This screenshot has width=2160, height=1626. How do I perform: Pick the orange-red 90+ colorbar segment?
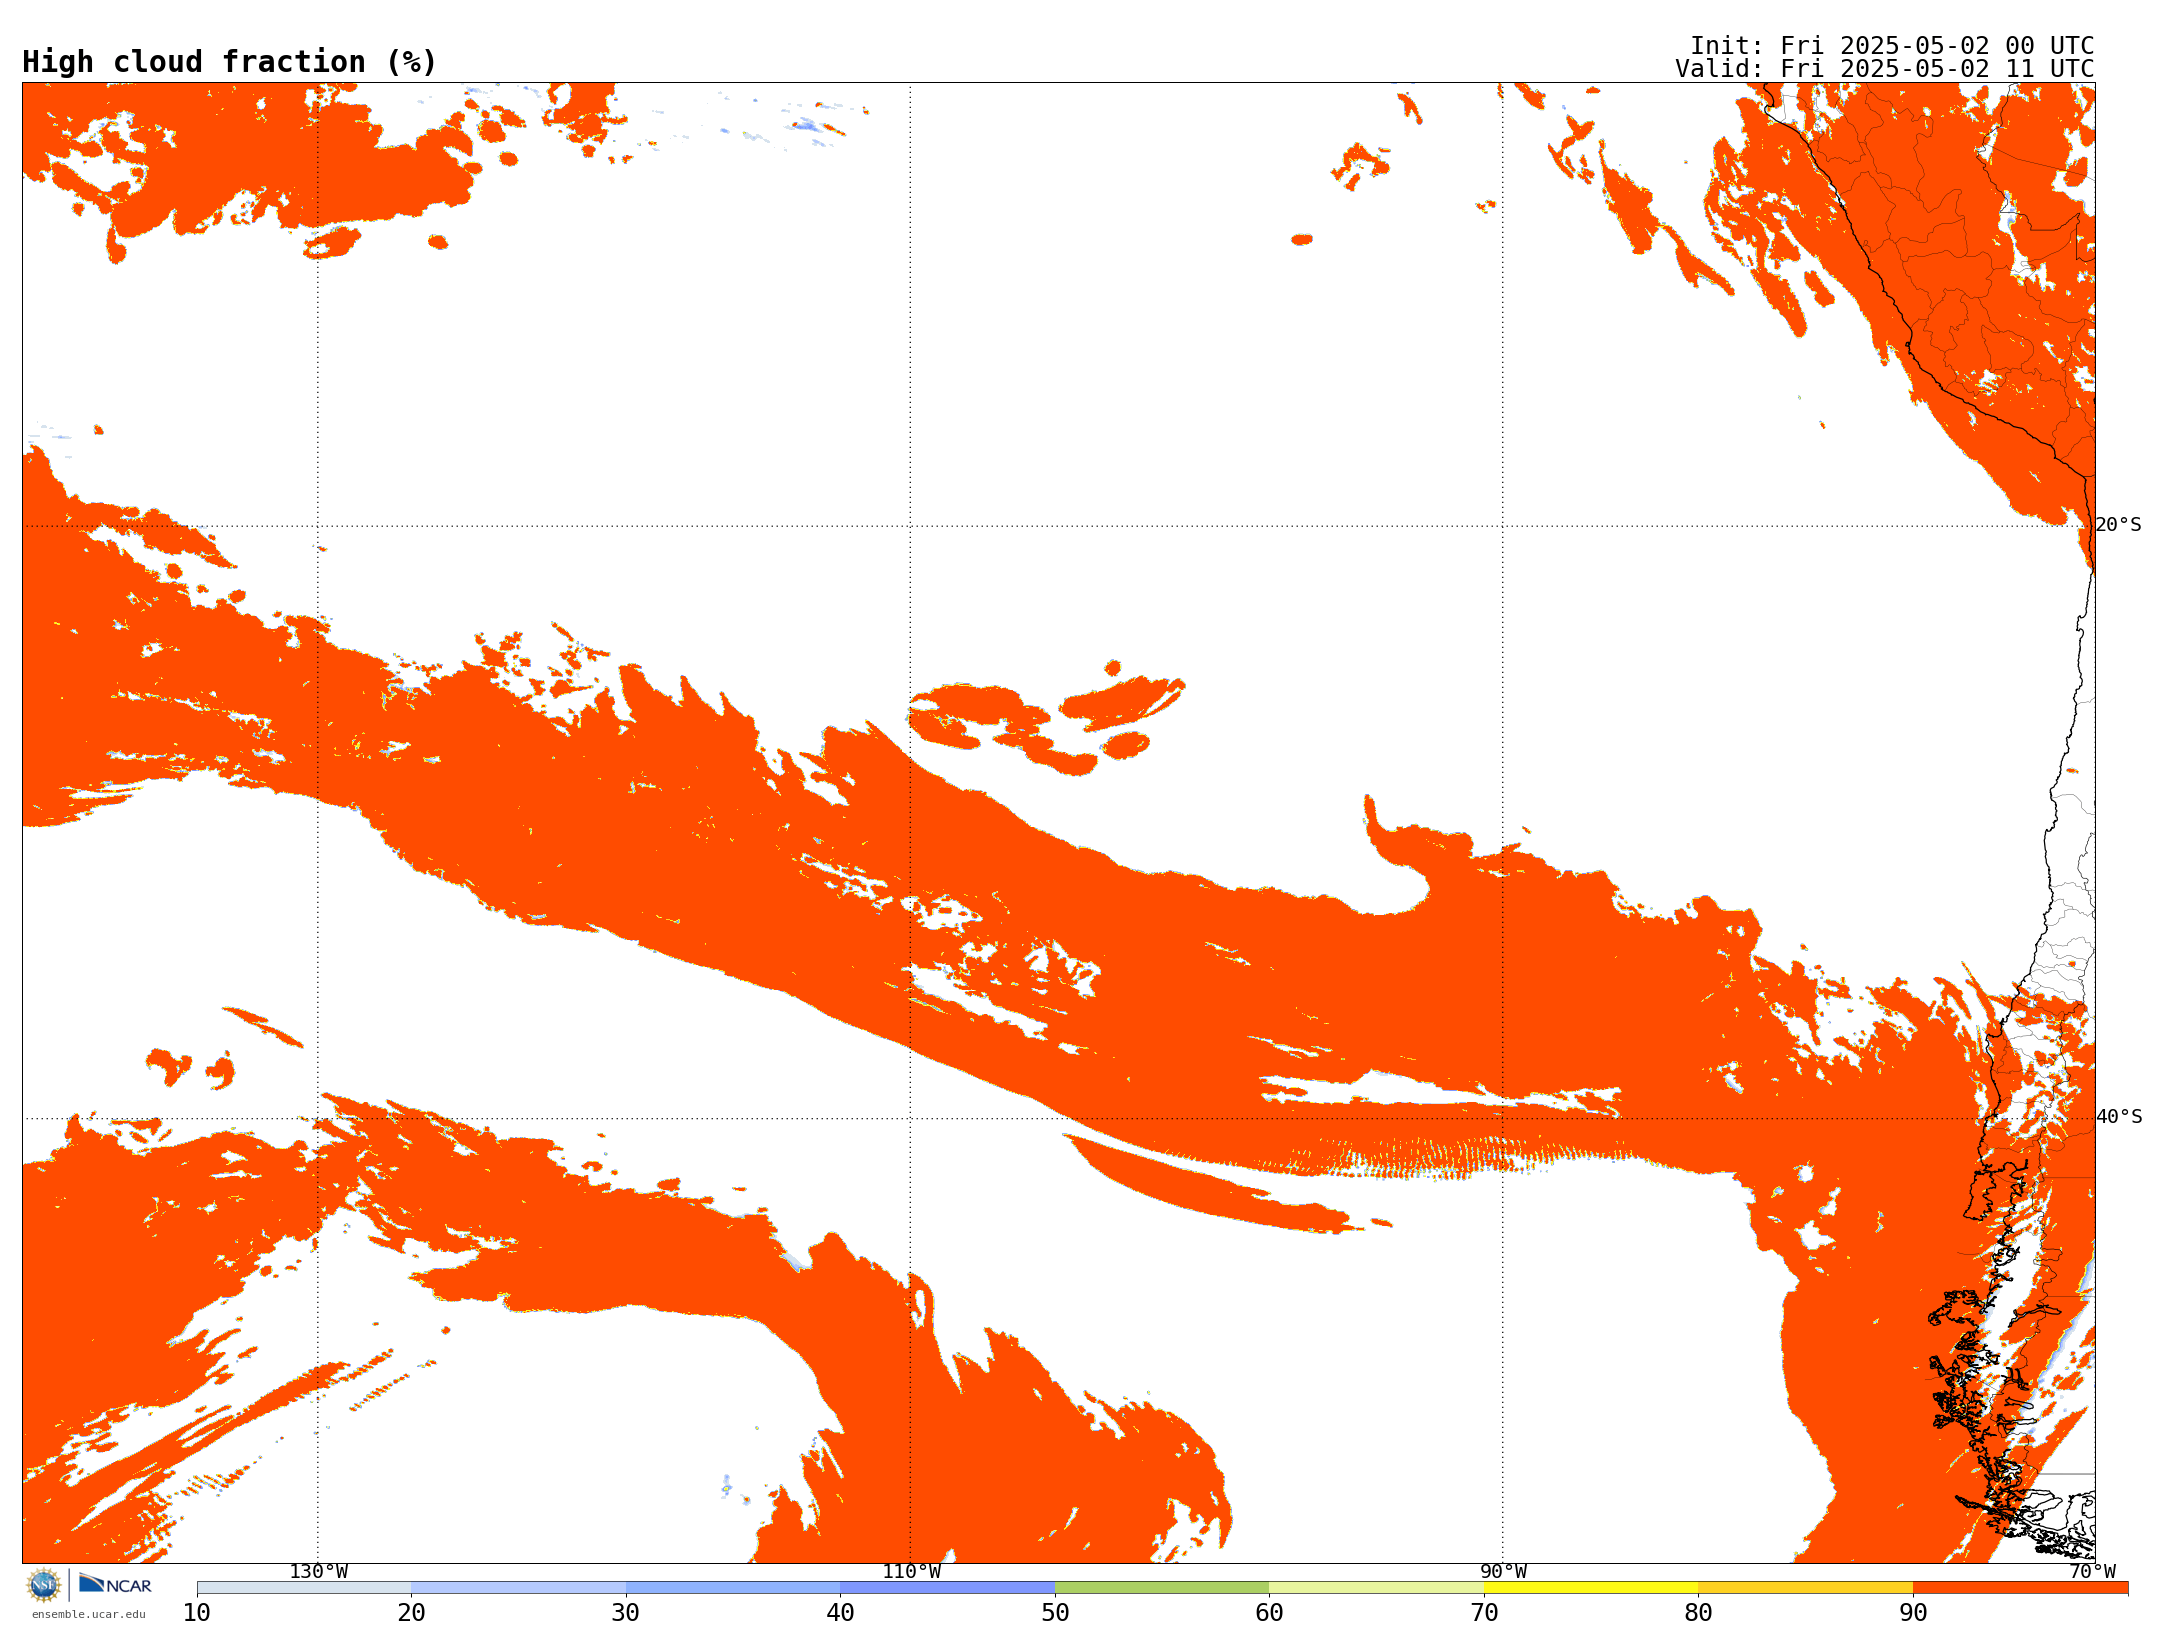pyautogui.click(x=2020, y=1588)
